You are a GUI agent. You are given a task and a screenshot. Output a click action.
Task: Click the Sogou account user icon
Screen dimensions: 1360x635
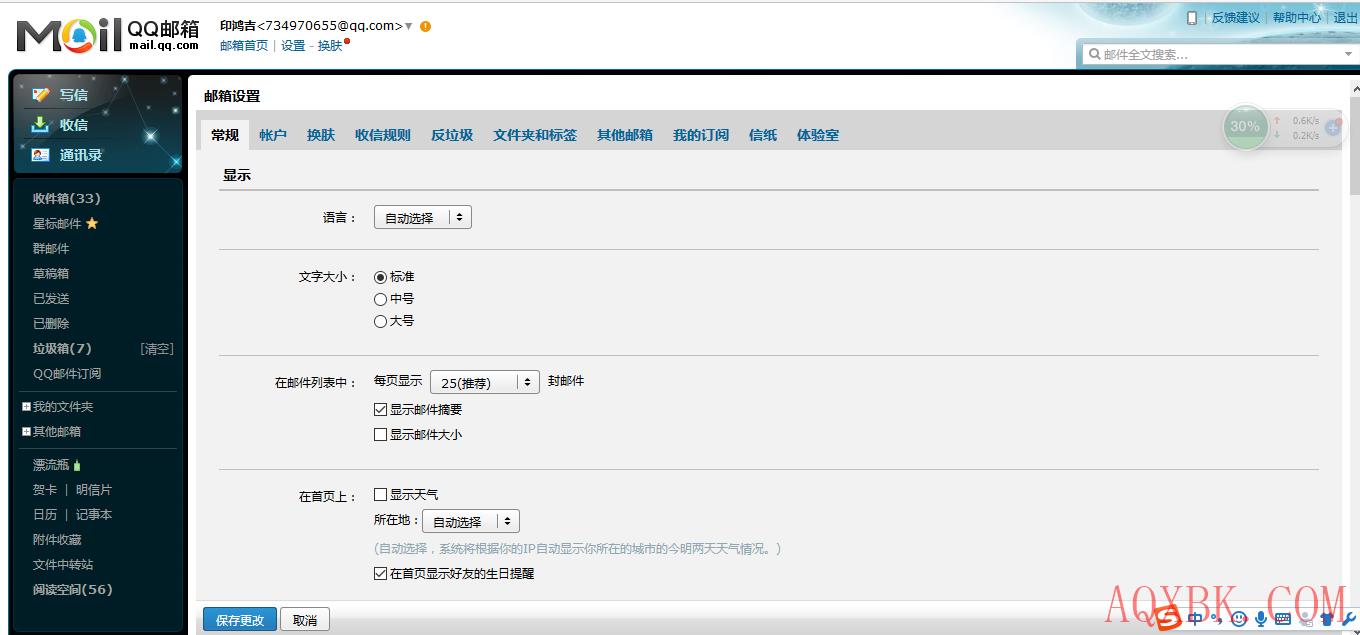pyautogui.click(x=1306, y=620)
